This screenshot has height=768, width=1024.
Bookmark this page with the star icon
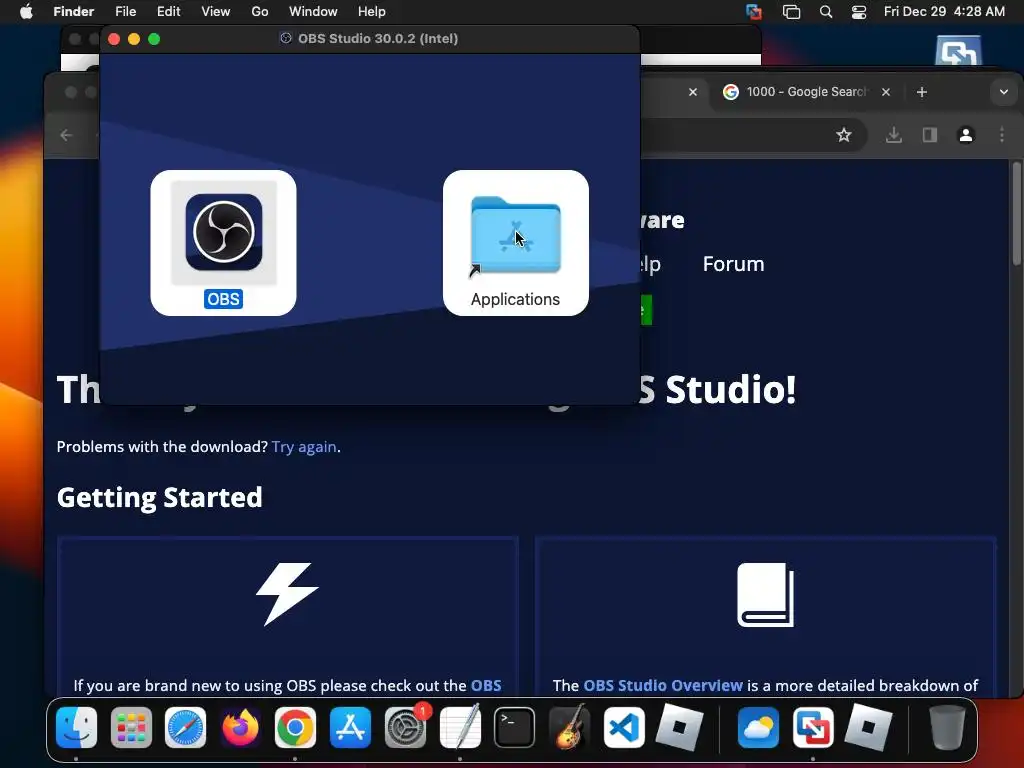point(844,135)
